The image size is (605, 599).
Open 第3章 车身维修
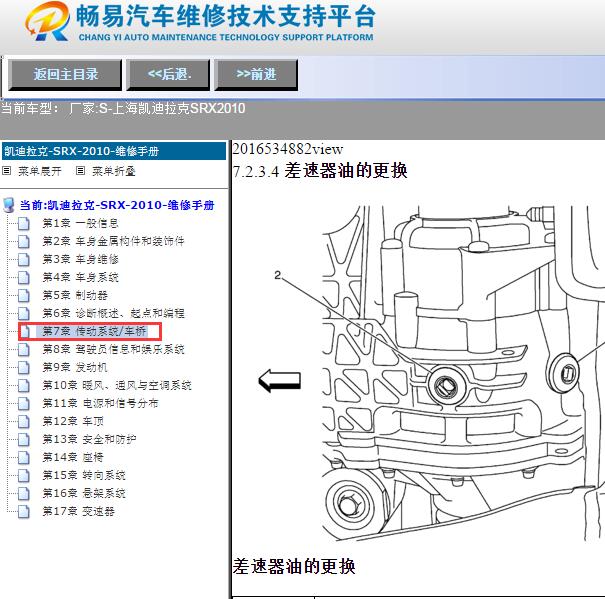tap(80, 259)
